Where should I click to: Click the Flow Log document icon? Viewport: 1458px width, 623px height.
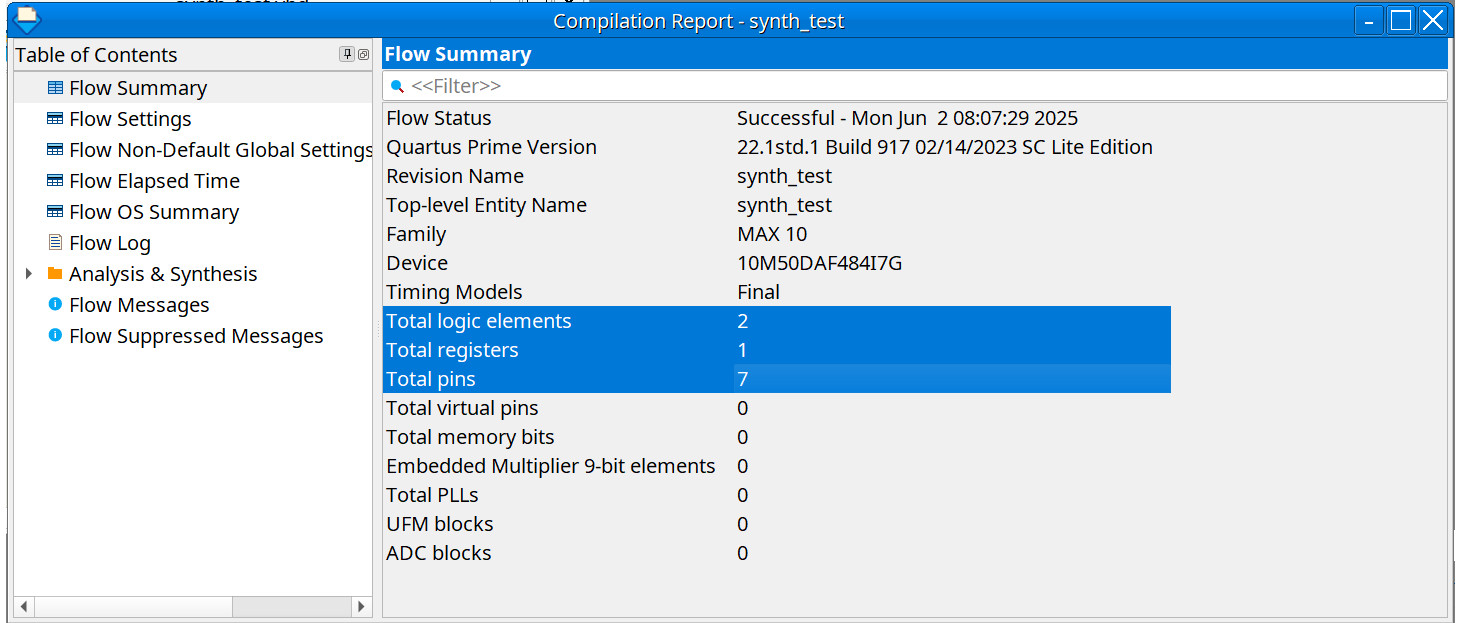tap(55, 243)
